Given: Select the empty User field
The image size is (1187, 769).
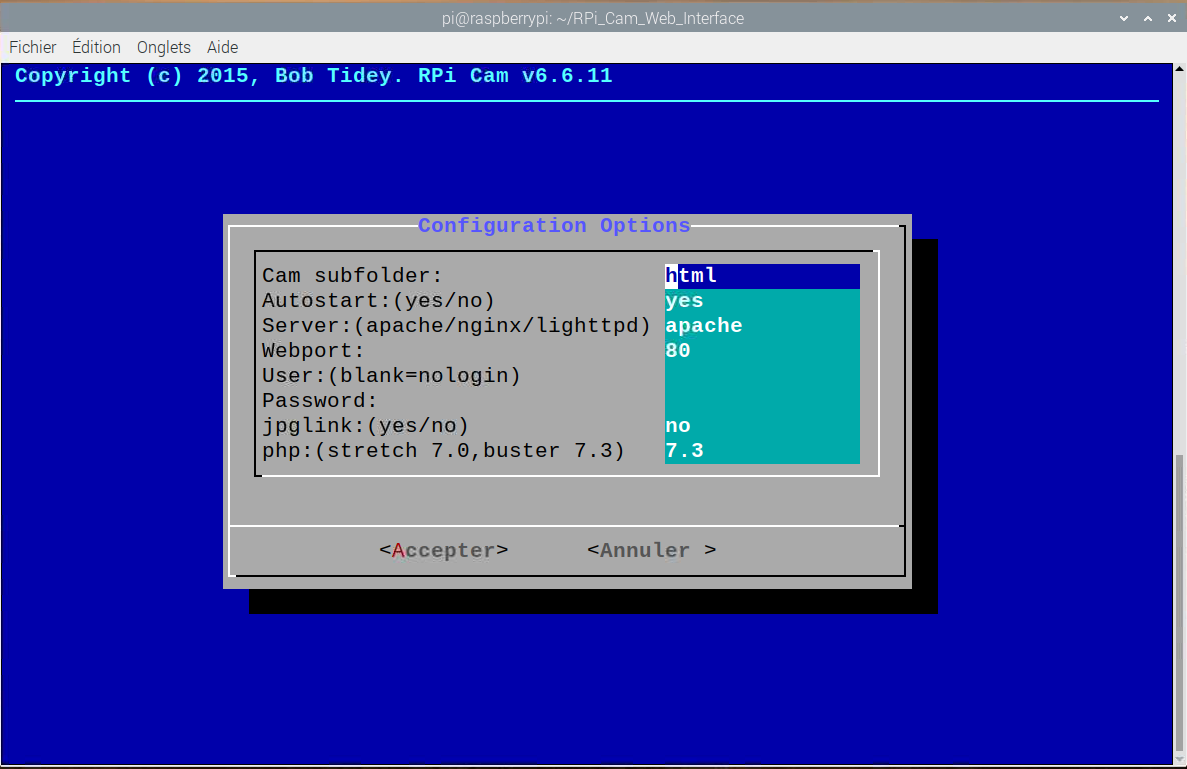Looking at the screenshot, I should 762,375.
